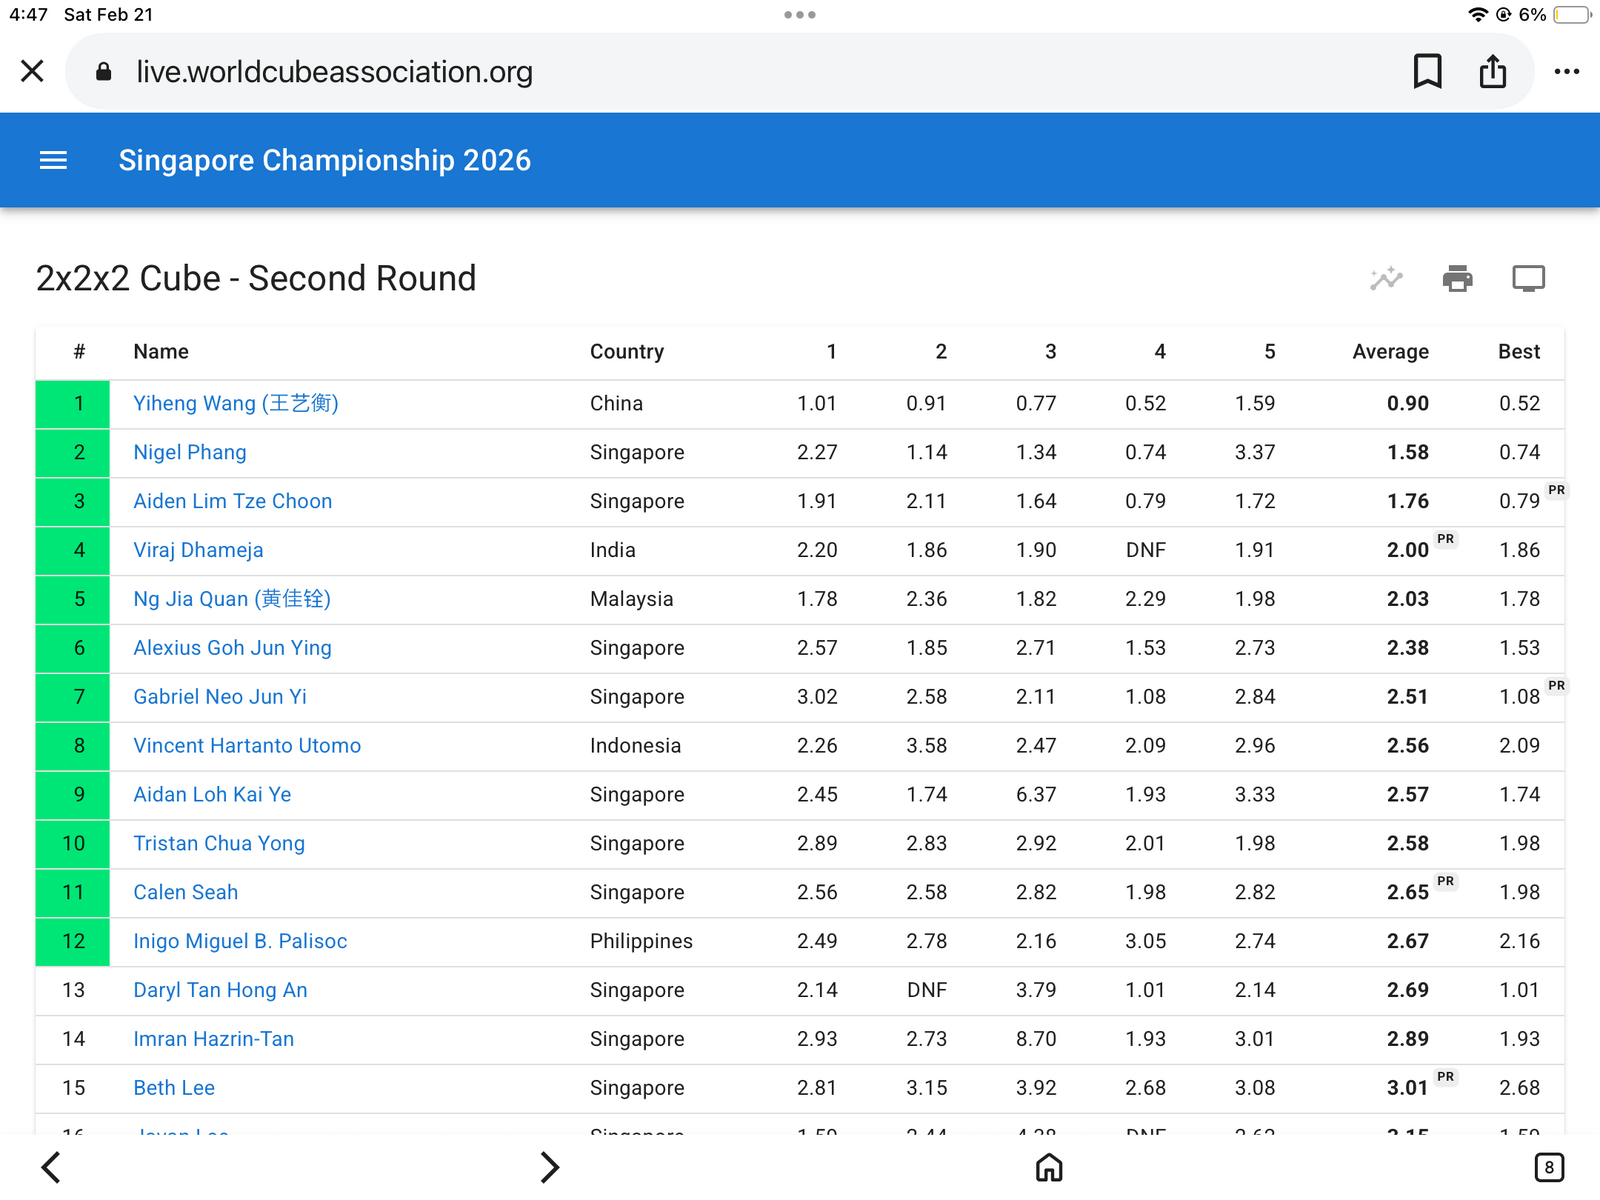Click the Singapore Championship 2026 title
The width and height of the screenshot is (1600, 1200).
click(325, 160)
